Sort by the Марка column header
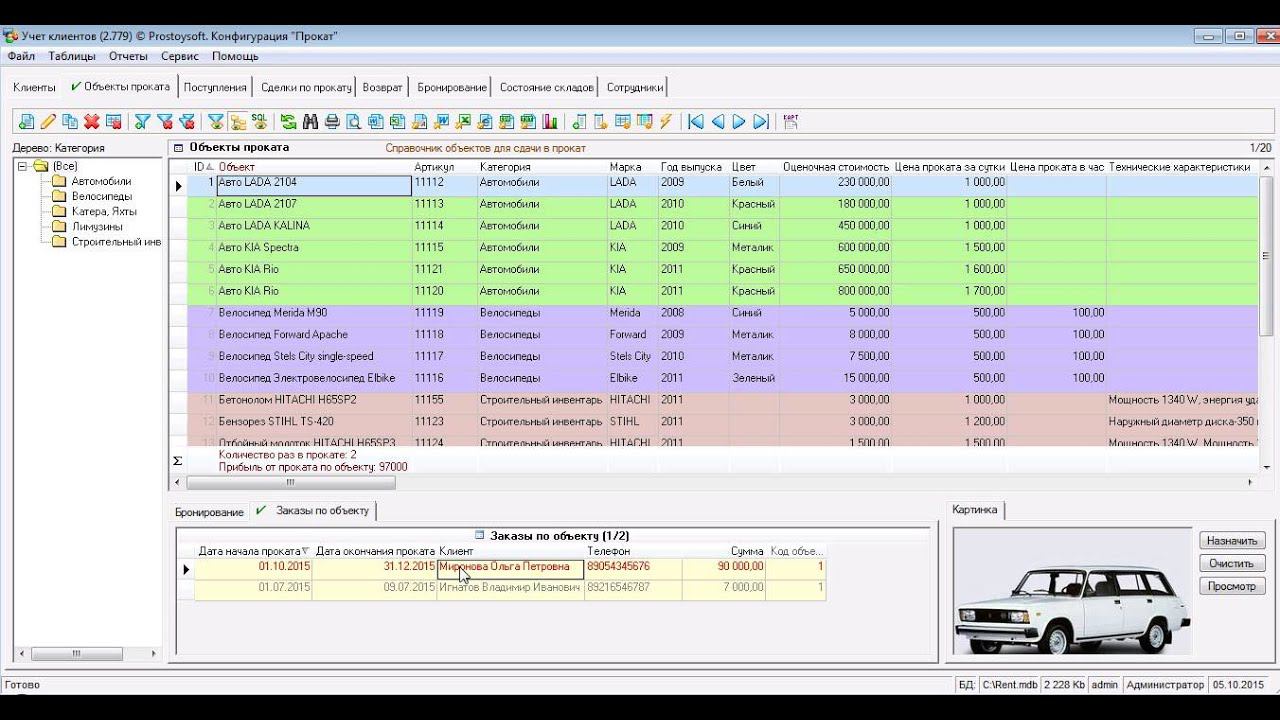 point(632,167)
